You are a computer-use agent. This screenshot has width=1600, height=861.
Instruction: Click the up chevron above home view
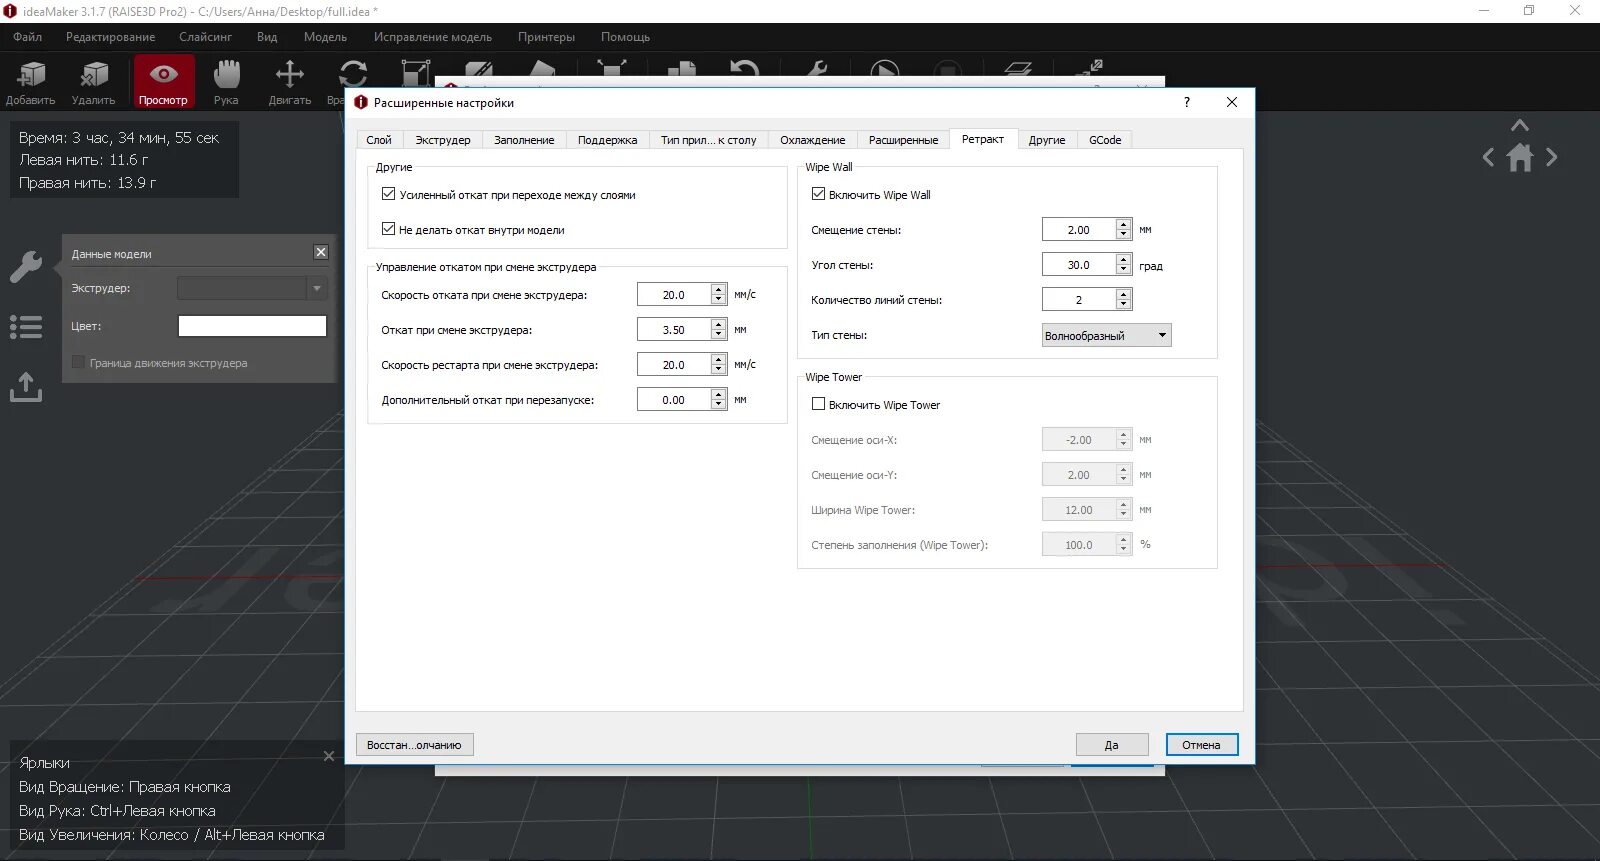click(x=1520, y=126)
